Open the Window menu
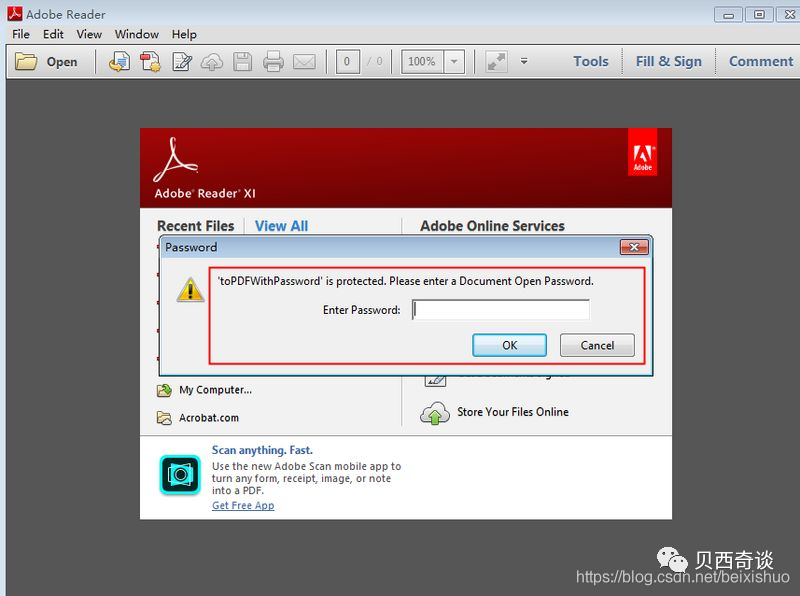 pos(137,34)
